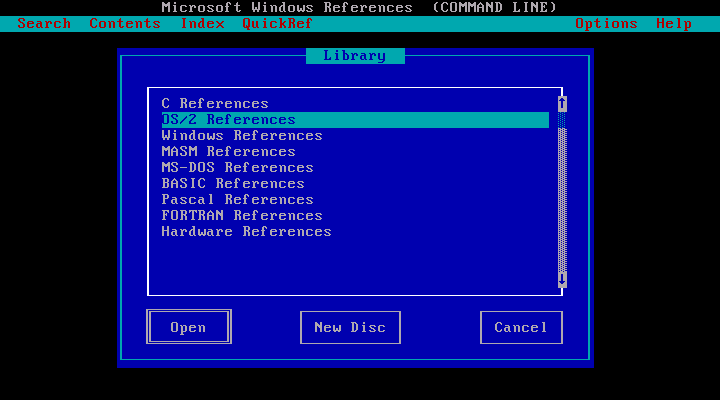The width and height of the screenshot is (720, 400).
Task: Open the Help menu
Action: [x=674, y=23]
